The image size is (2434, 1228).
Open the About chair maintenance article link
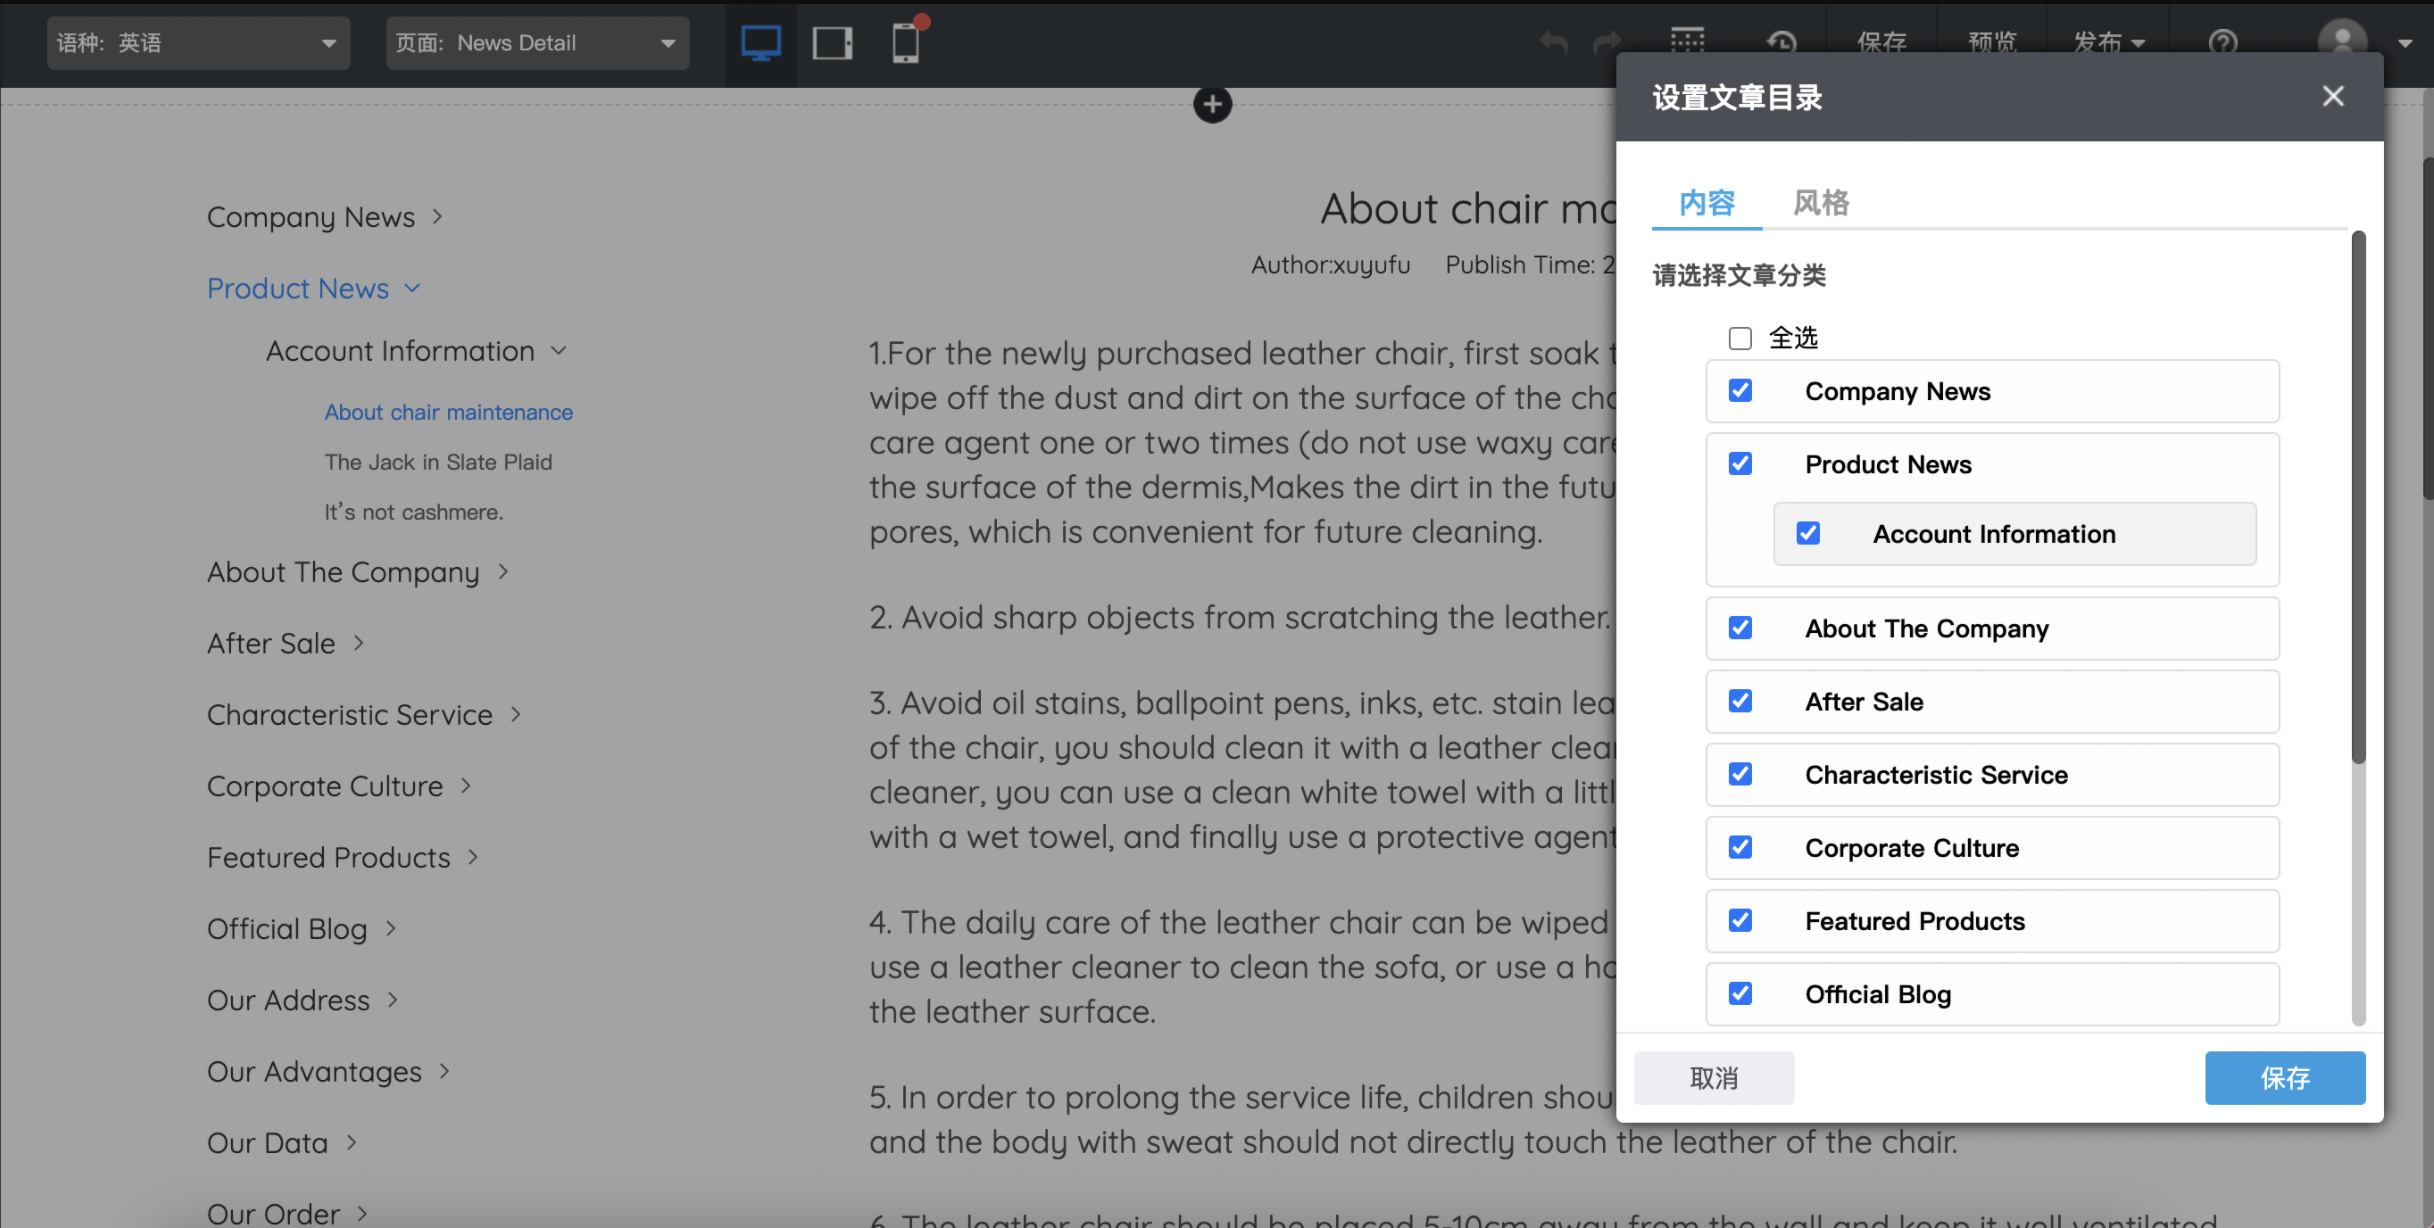click(x=448, y=411)
